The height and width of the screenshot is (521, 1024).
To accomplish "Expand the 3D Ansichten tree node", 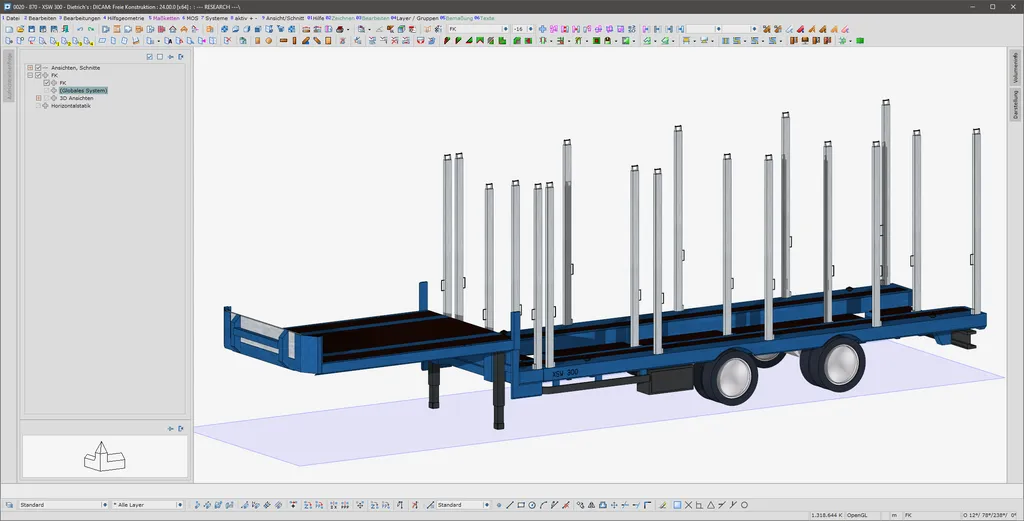I will pos(38,98).
